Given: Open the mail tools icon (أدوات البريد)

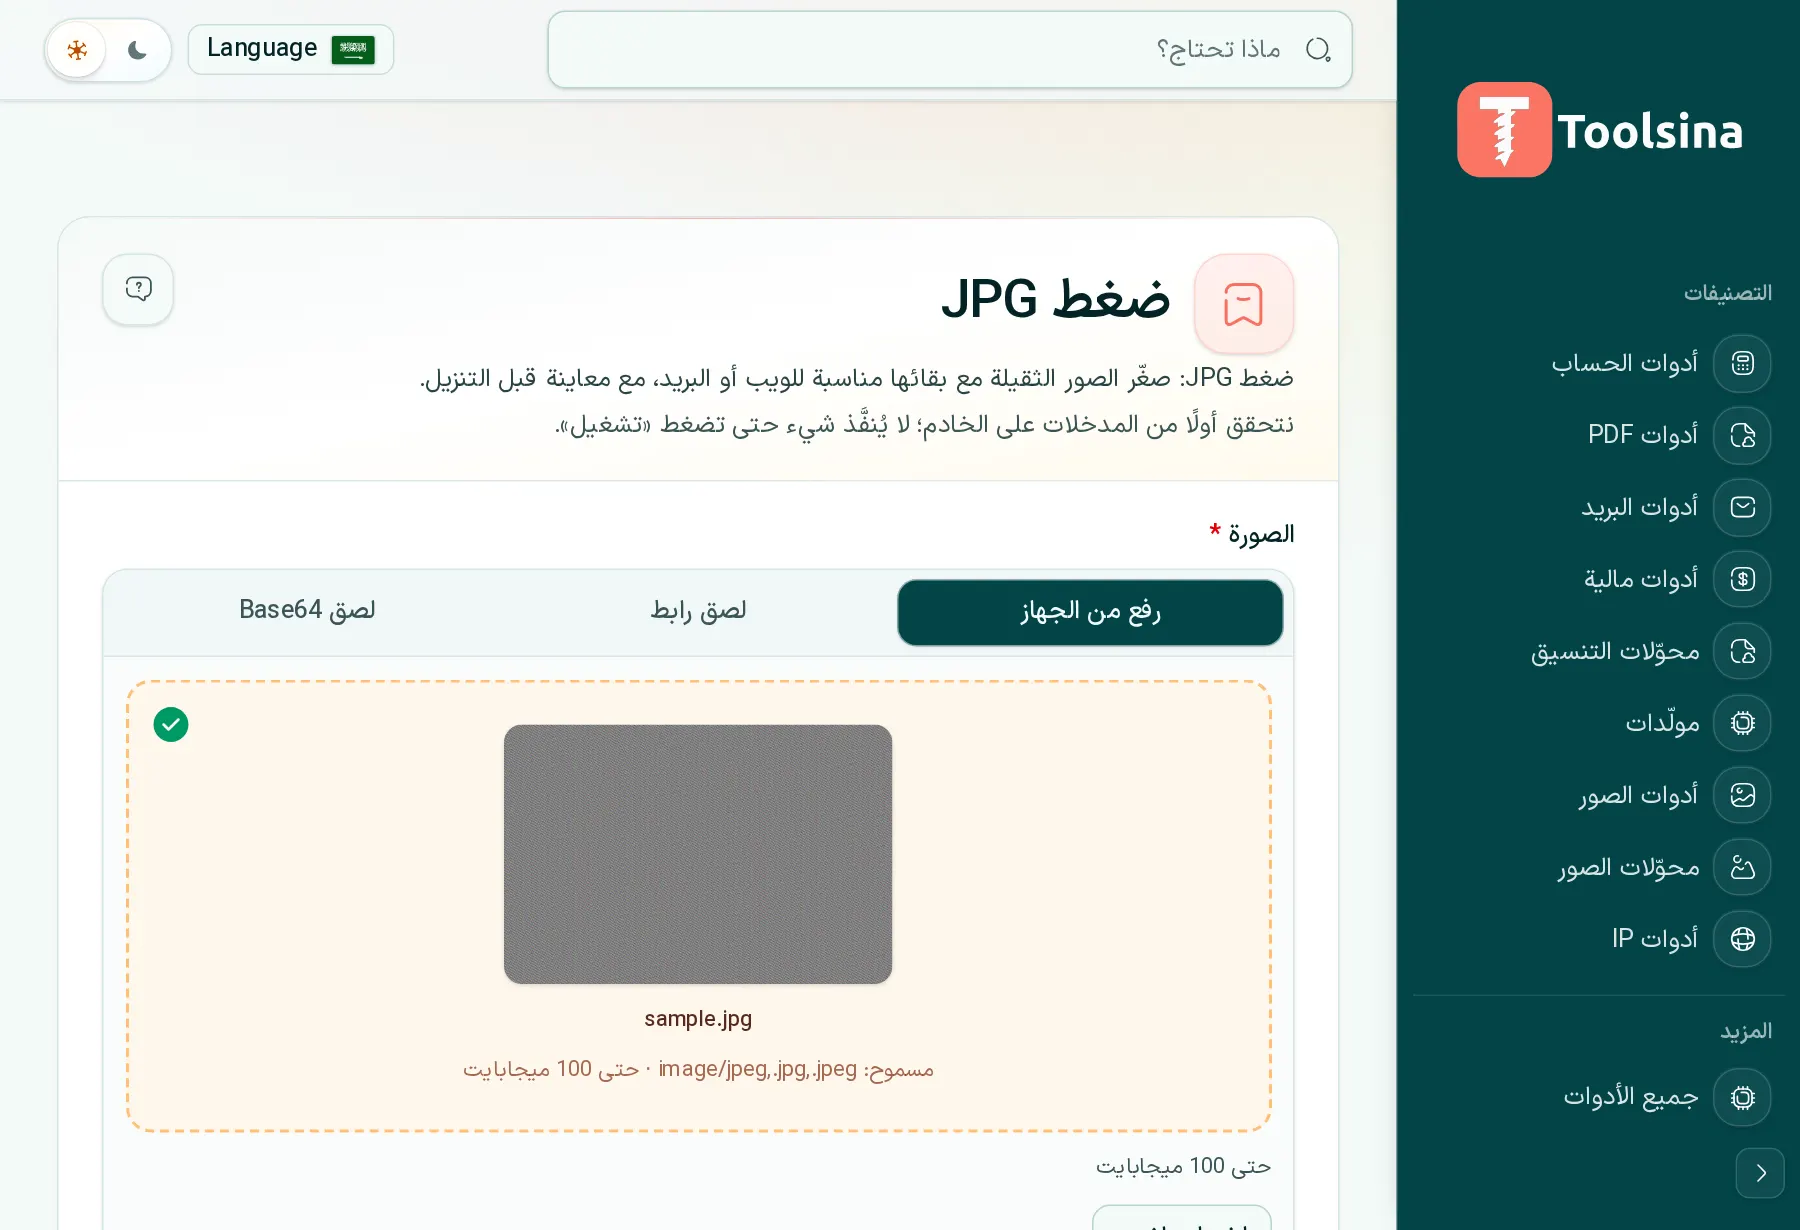Looking at the screenshot, I should point(1742,507).
